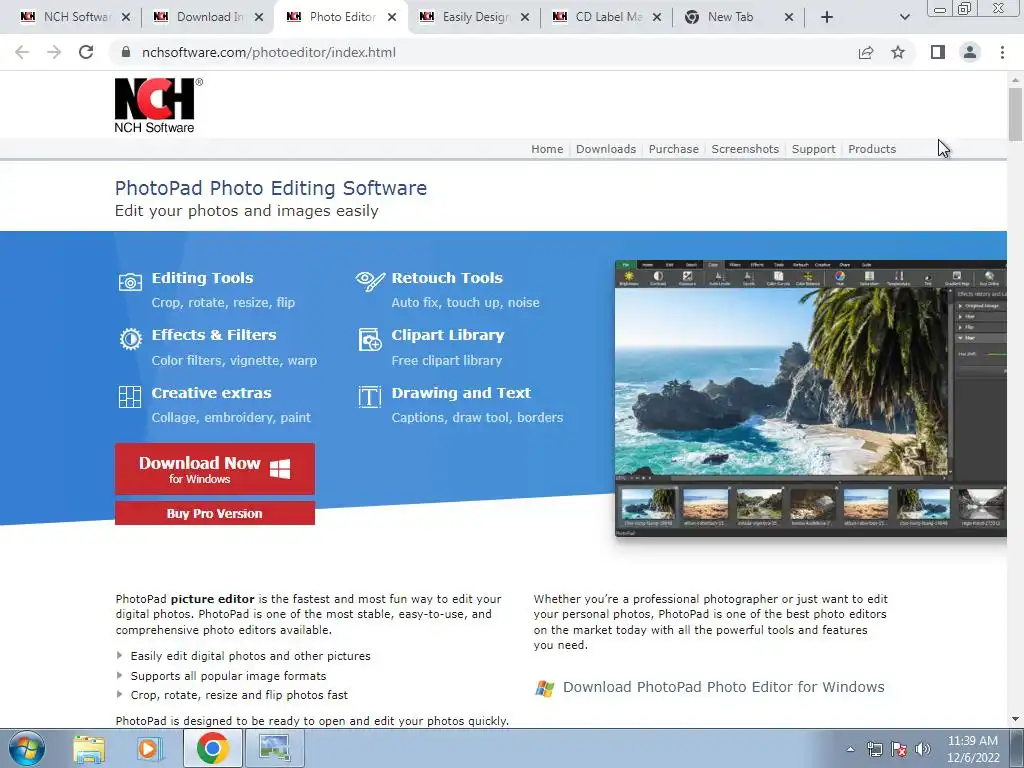This screenshot has width=1024, height=768.
Task: Open the Chrome side panel icon
Action: pos(938,52)
